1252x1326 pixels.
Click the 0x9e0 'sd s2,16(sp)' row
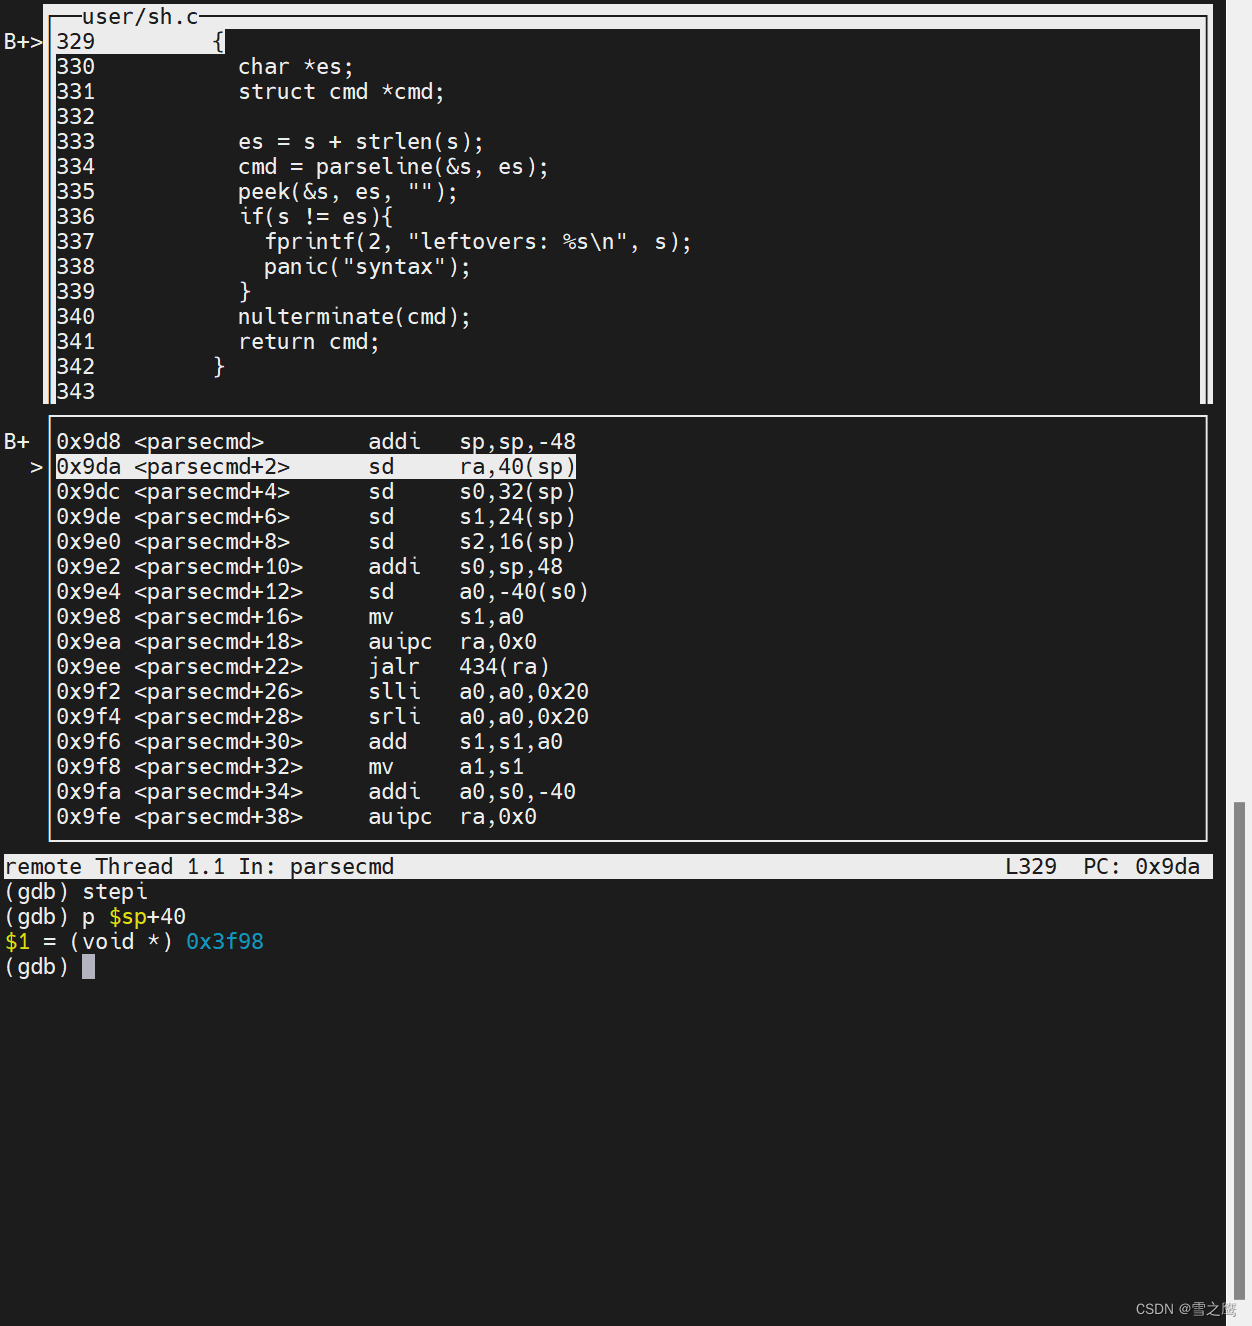tap(316, 542)
